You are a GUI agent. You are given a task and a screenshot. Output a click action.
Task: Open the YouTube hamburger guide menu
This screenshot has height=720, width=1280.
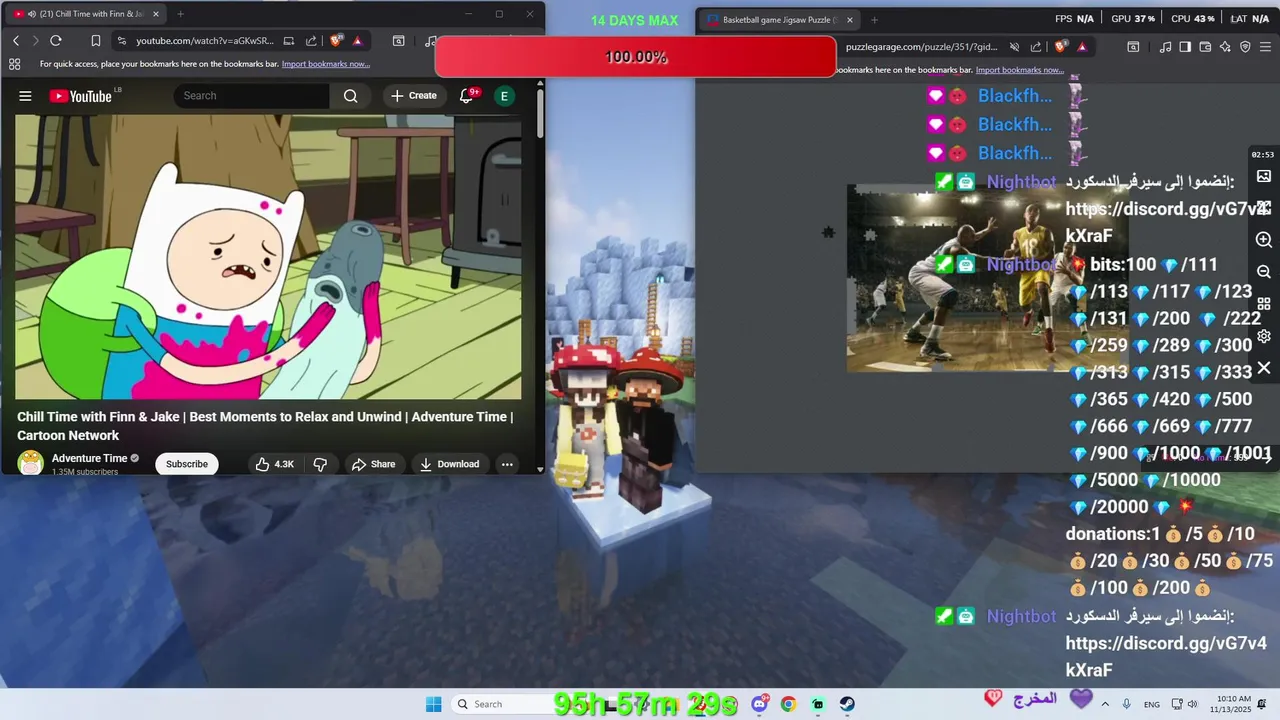point(25,96)
